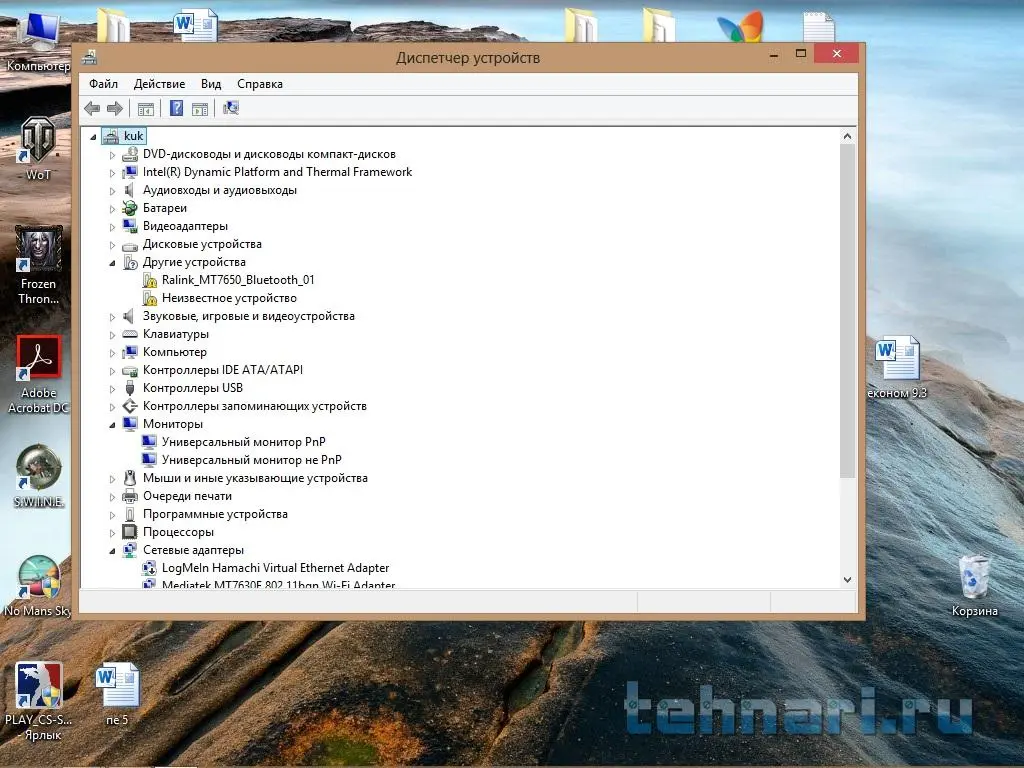Viewport: 1024px width, 768px height.
Task: Select the Frozen Throne desktop shortcut
Action: click(x=39, y=266)
